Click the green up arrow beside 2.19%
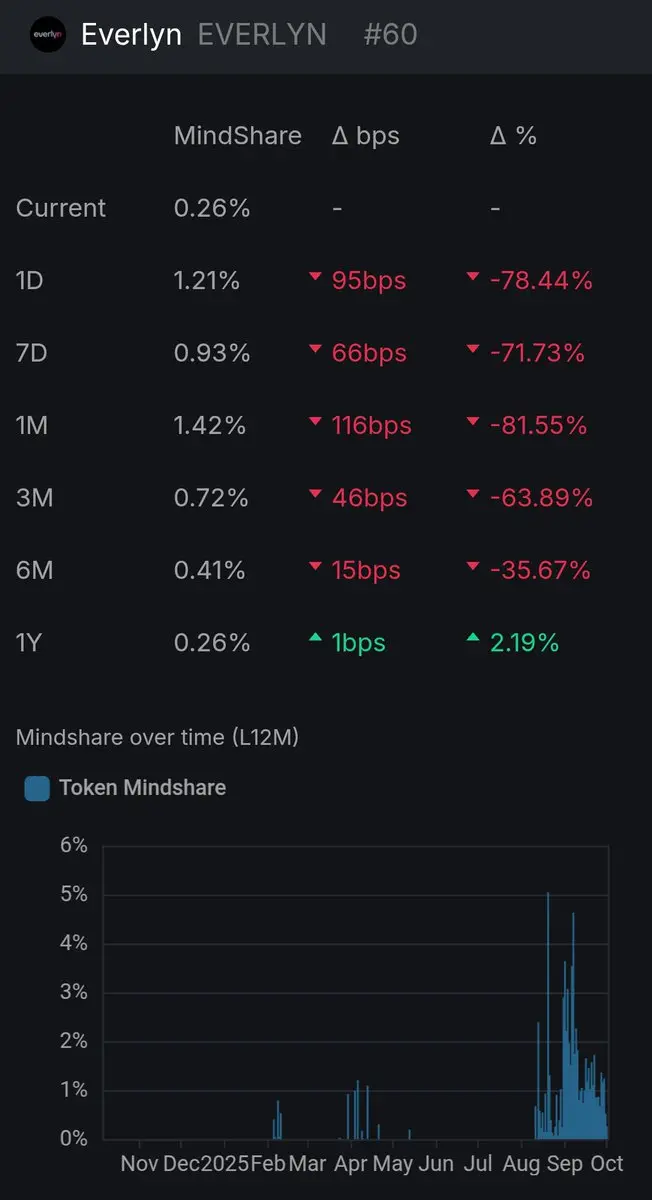The height and width of the screenshot is (1200, 652). point(473,639)
